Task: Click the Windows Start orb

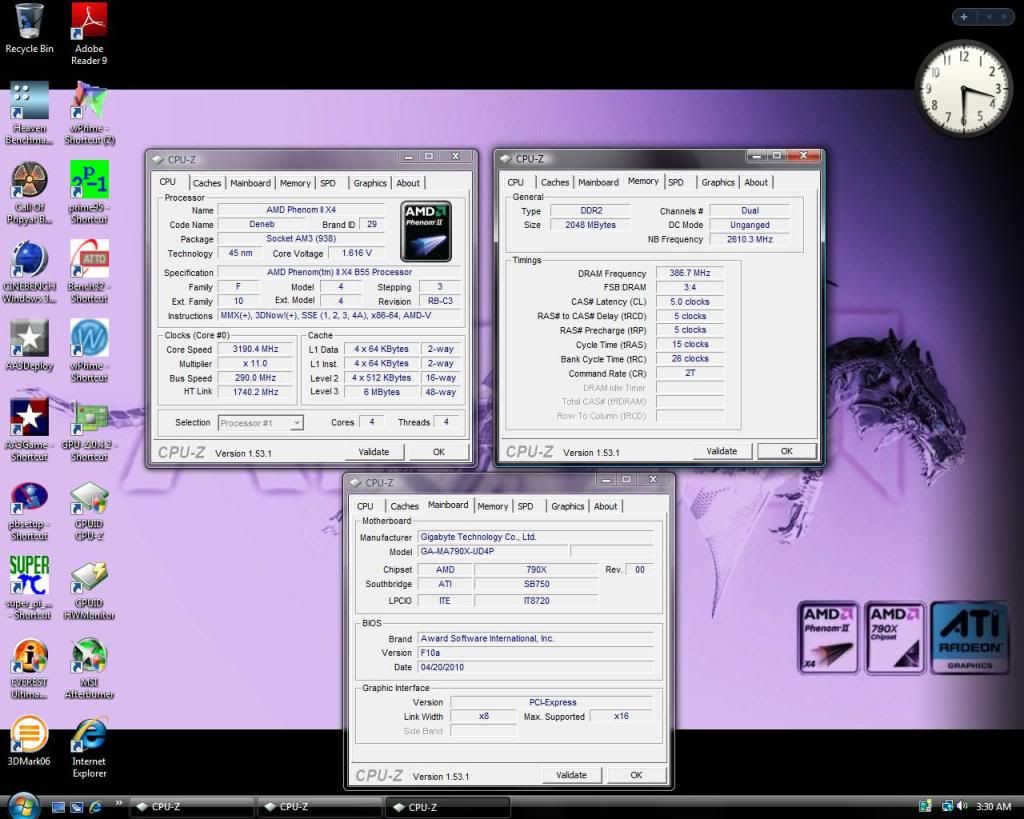Action: point(22,806)
